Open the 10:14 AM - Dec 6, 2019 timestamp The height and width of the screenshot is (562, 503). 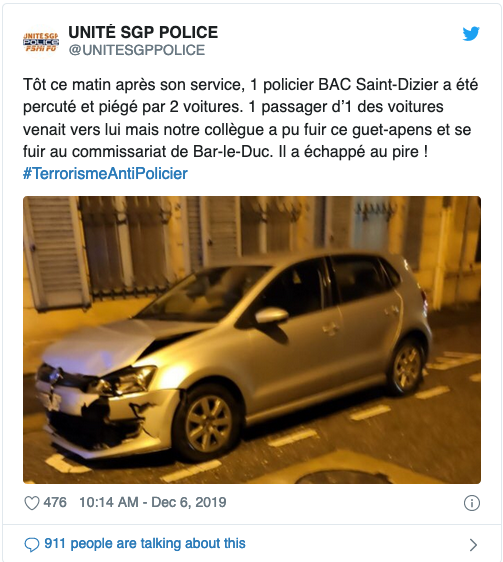click(153, 503)
